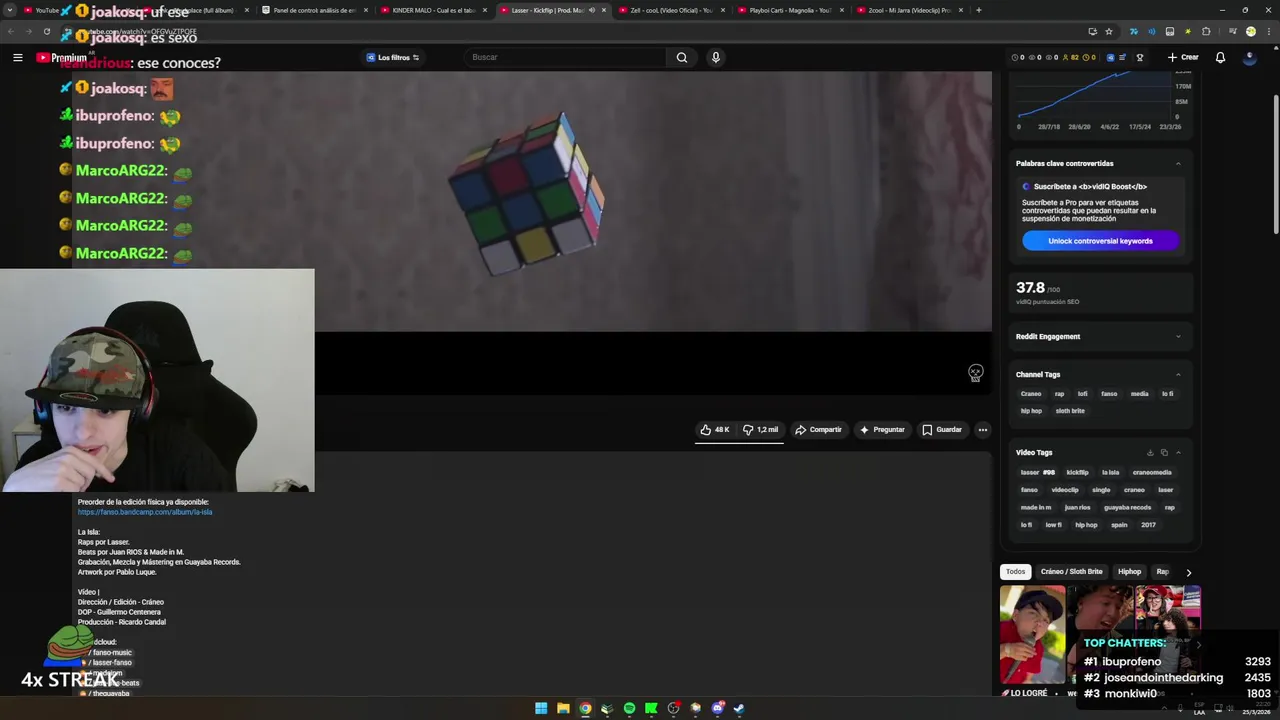Select the Todos filter chip
This screenshot has height=720, width=1280.
pyautogui.click(x=1015, y=572)
